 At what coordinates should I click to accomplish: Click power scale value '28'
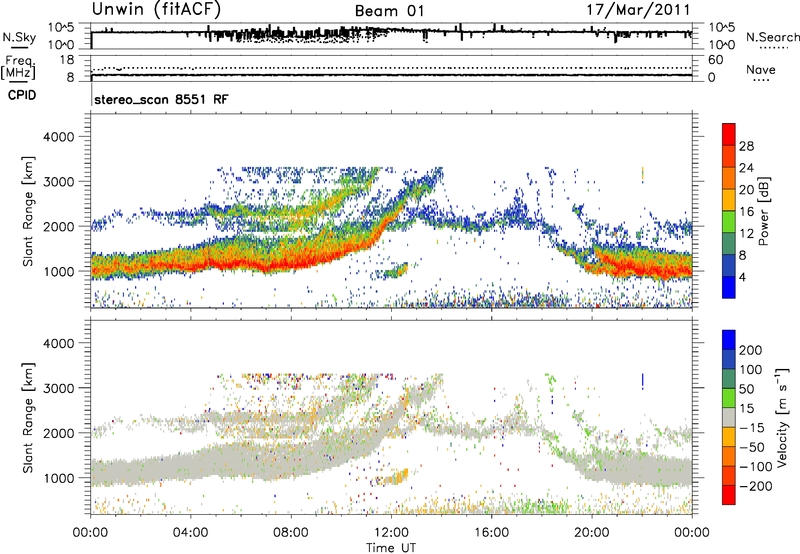[746, 146]
